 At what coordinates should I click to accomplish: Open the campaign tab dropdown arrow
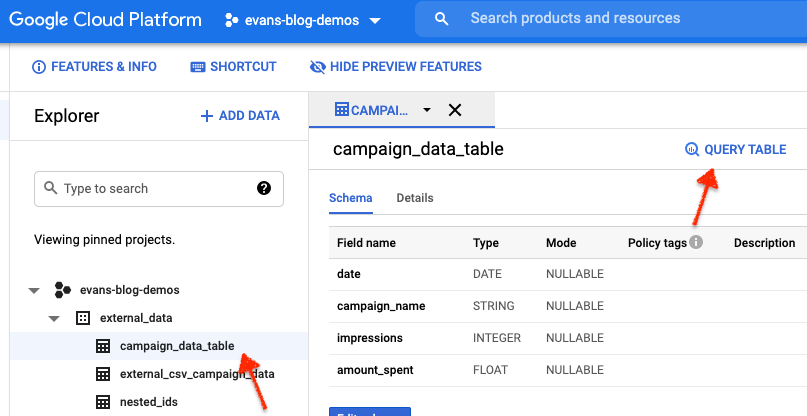pos(427,110)
